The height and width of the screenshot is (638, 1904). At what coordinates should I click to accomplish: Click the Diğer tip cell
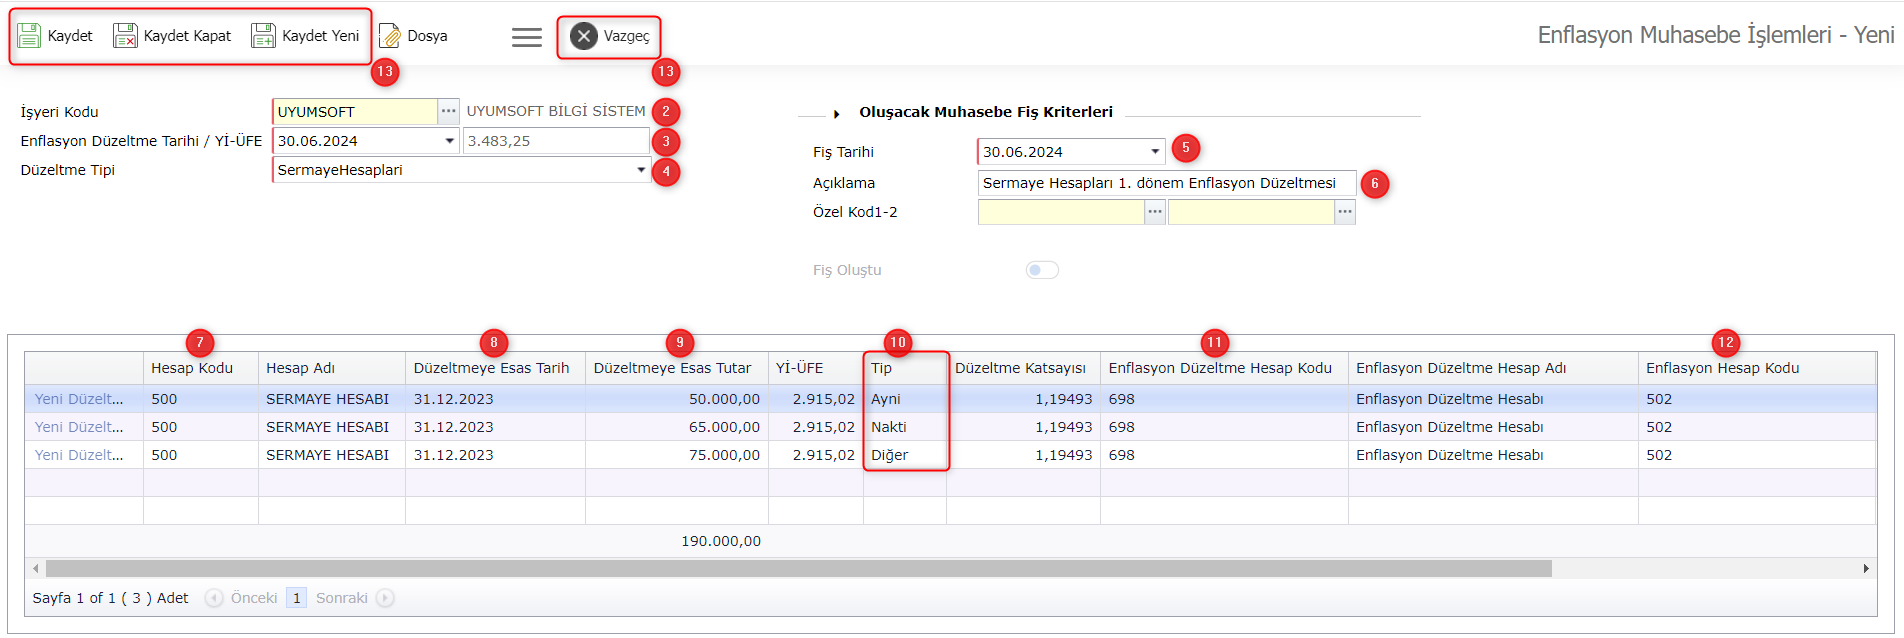[905, 455]
